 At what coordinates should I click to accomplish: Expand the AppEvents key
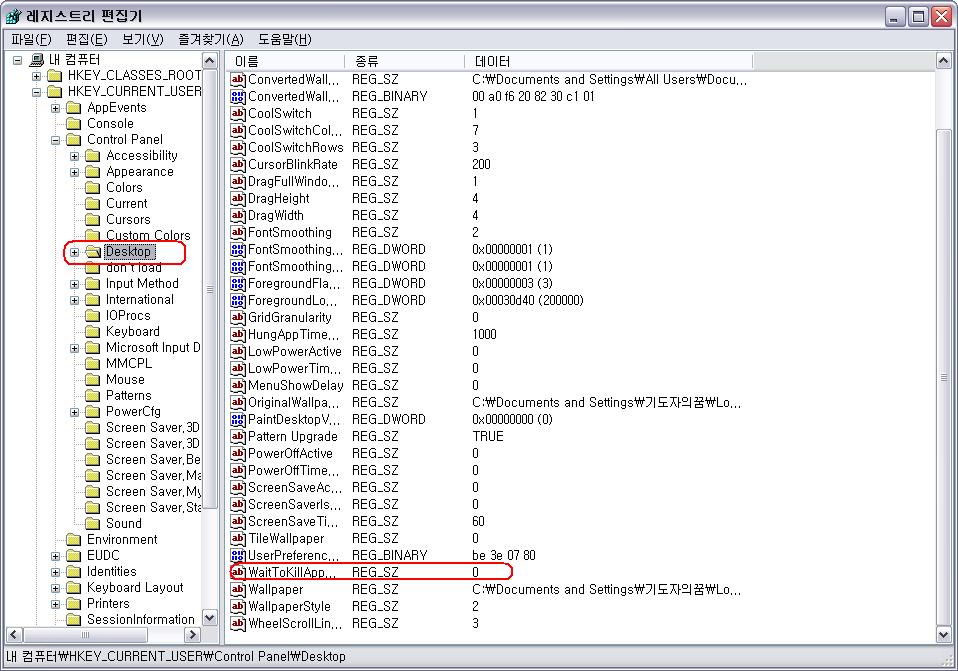pos(56,108)
